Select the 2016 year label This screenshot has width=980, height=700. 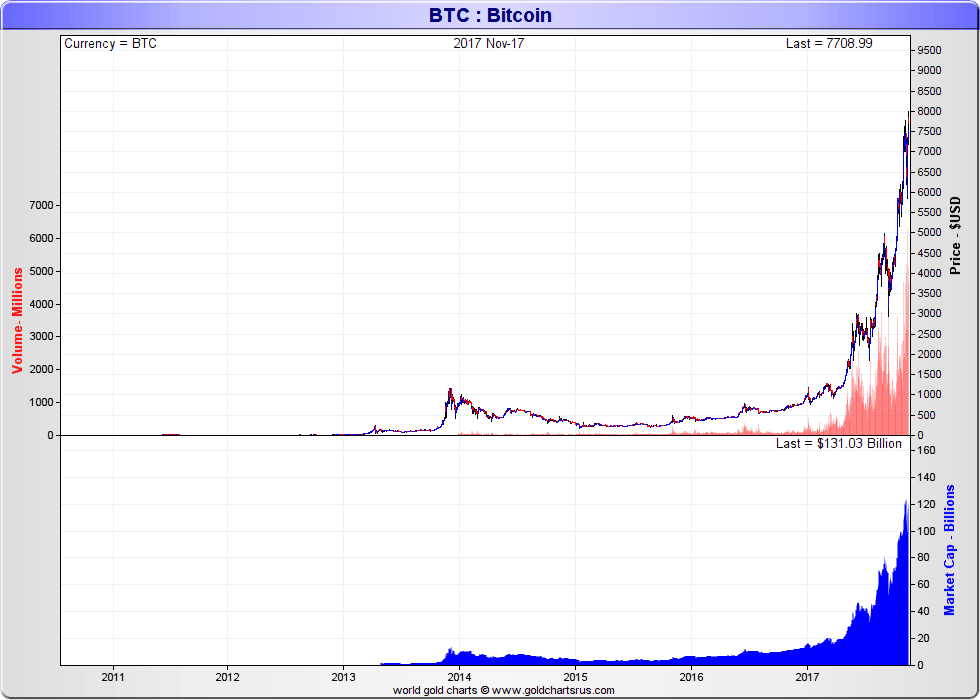691,676
